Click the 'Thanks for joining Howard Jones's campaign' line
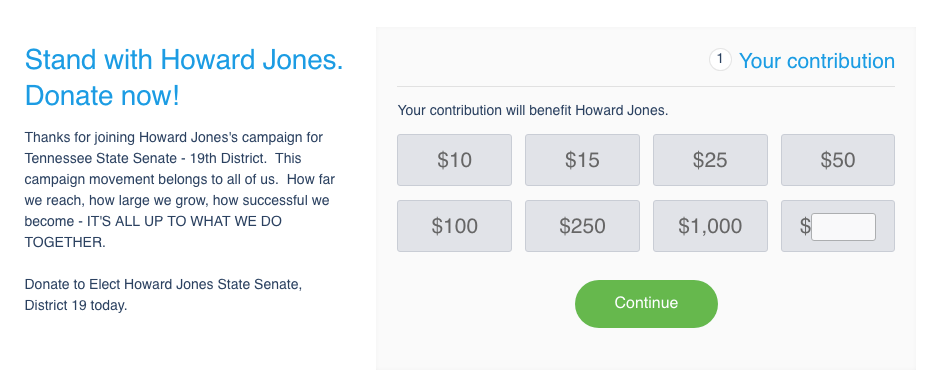The height and width of the screenshot is (384, 927). coord(174,138)
